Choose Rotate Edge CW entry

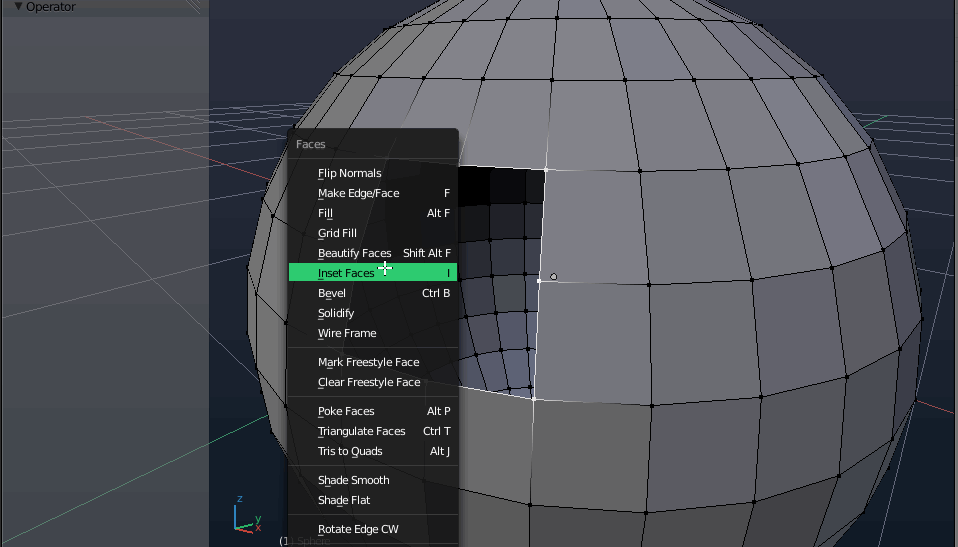(373, 529)
